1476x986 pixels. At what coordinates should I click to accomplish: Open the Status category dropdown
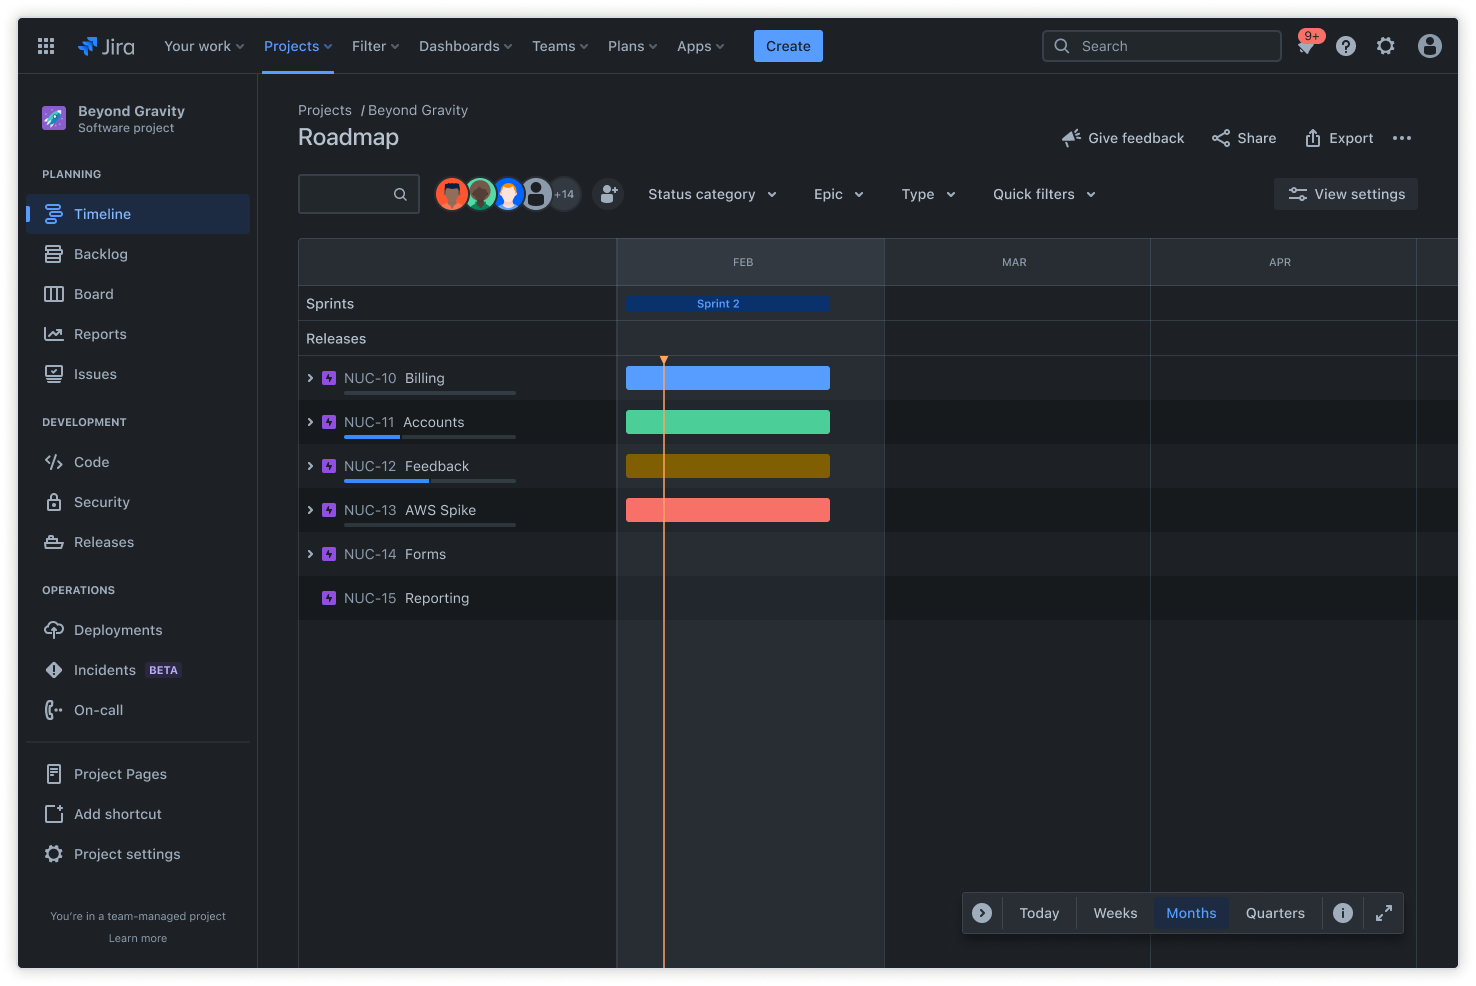click(x=711, y=194)
